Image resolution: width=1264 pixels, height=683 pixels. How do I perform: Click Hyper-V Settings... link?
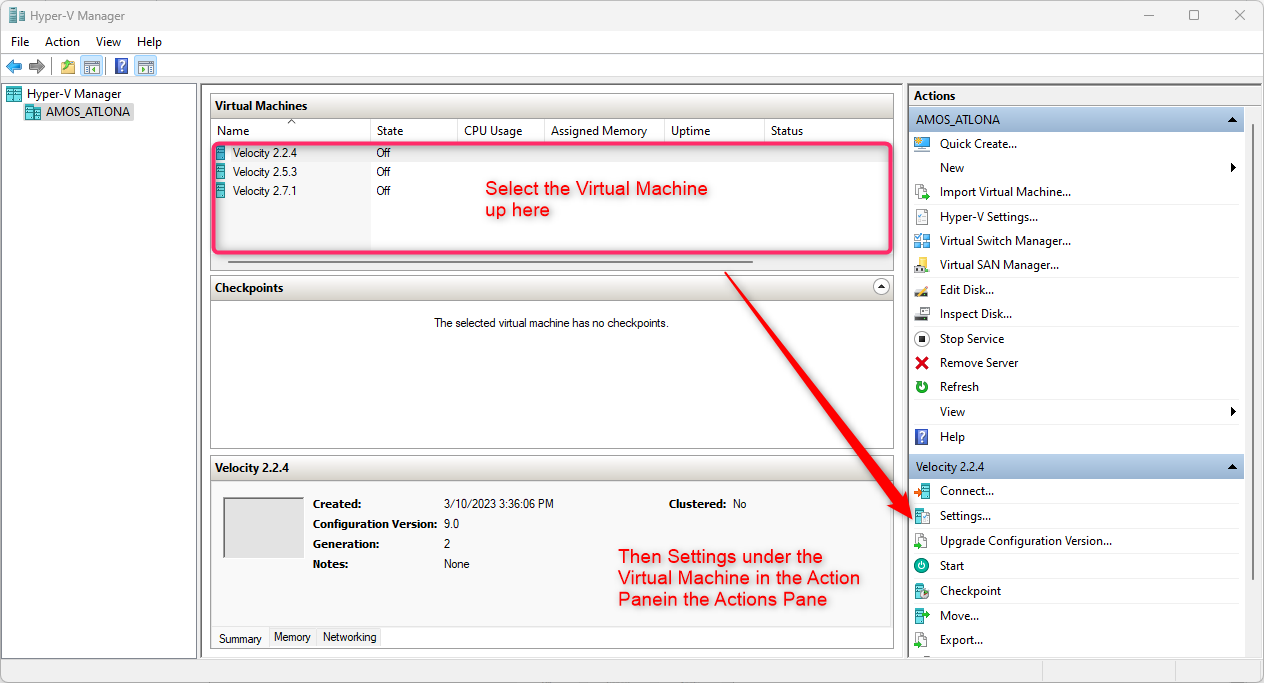989,217
